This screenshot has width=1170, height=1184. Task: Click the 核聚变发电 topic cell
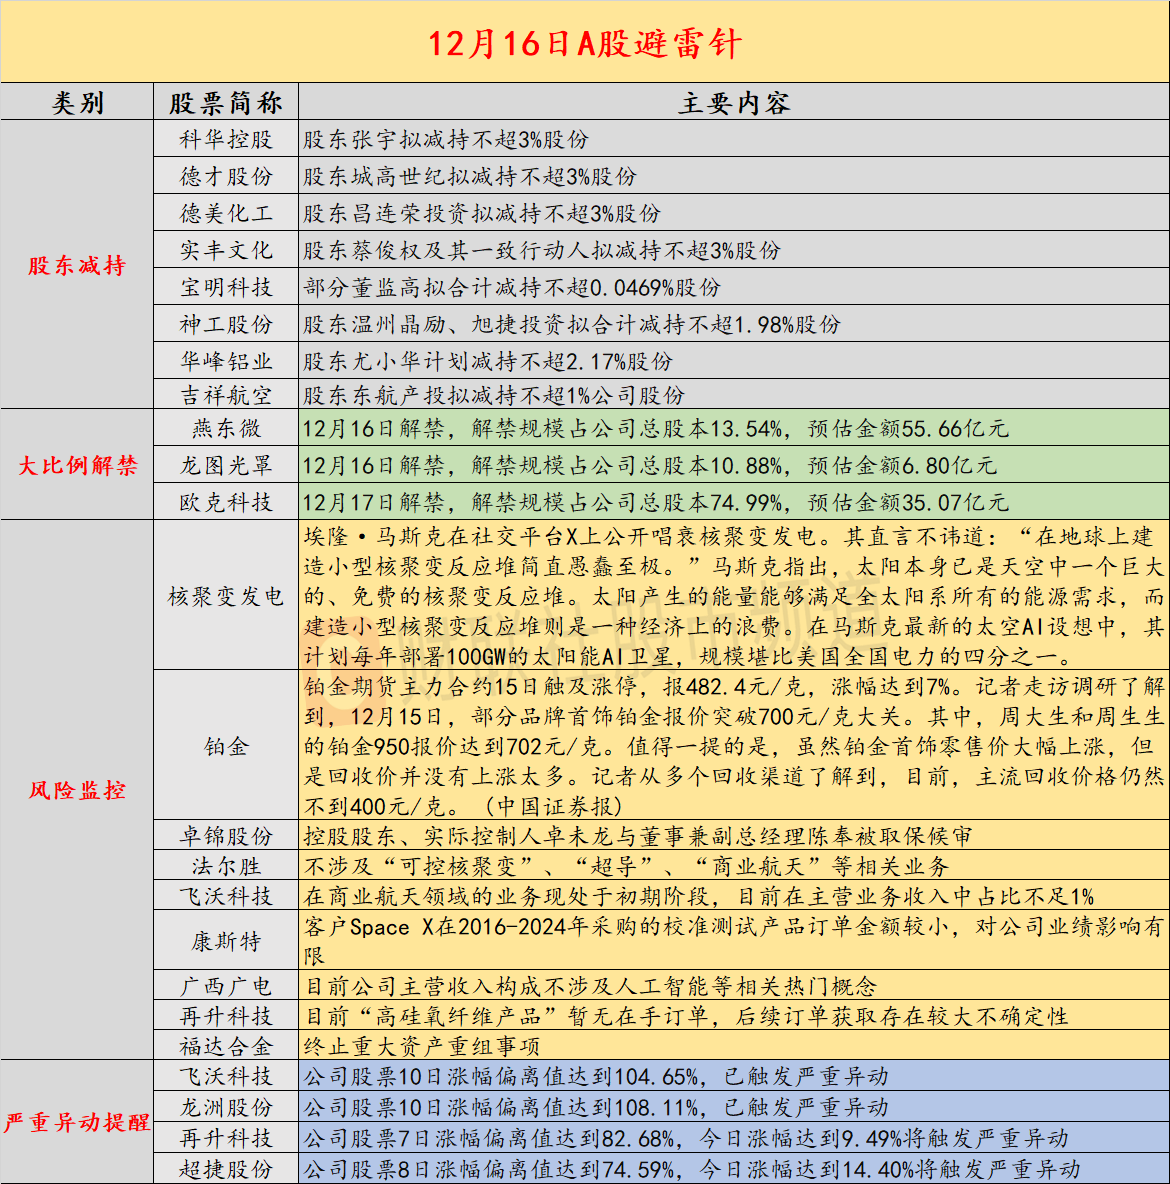226,597
